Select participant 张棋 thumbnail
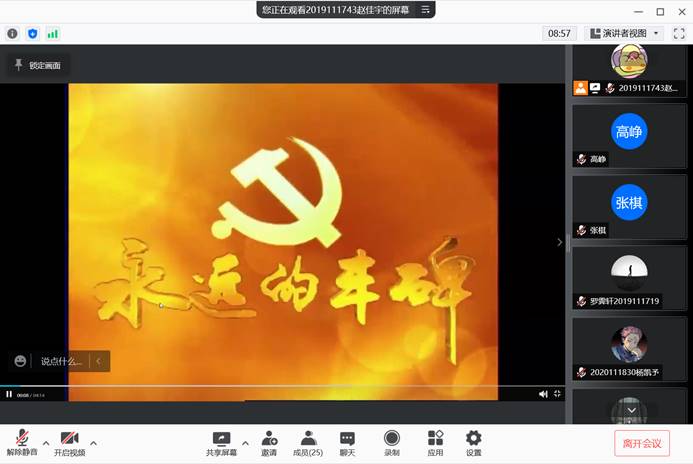693x464 pixels. [x=629, y=203]
